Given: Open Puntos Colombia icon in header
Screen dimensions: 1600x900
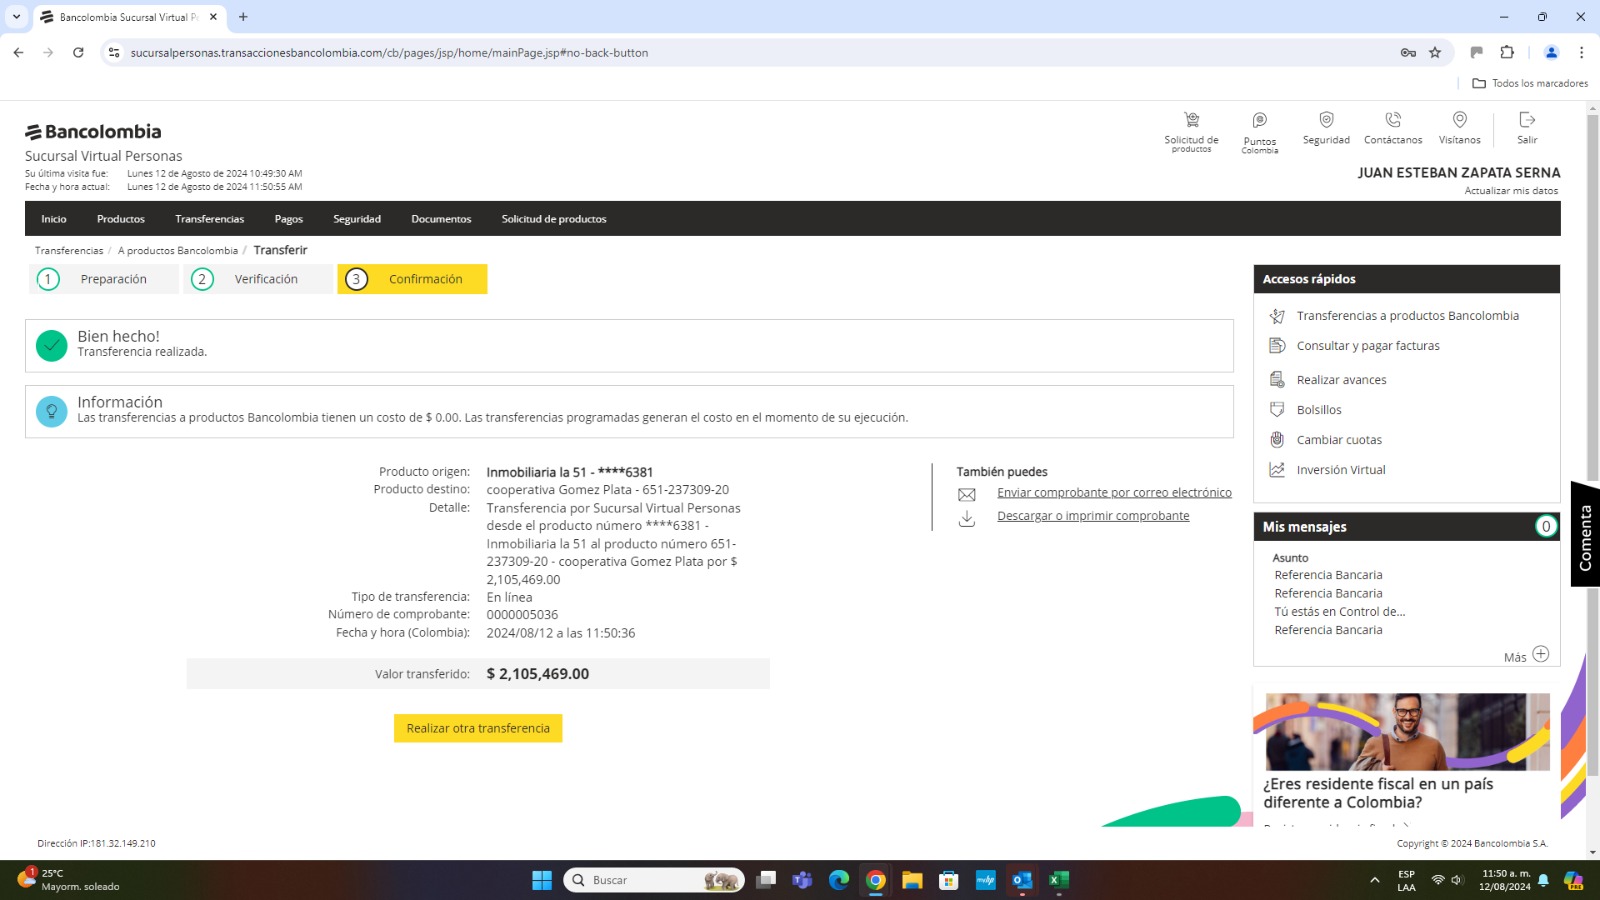Looking at the screenshot, I should [x=1259, y=120].
